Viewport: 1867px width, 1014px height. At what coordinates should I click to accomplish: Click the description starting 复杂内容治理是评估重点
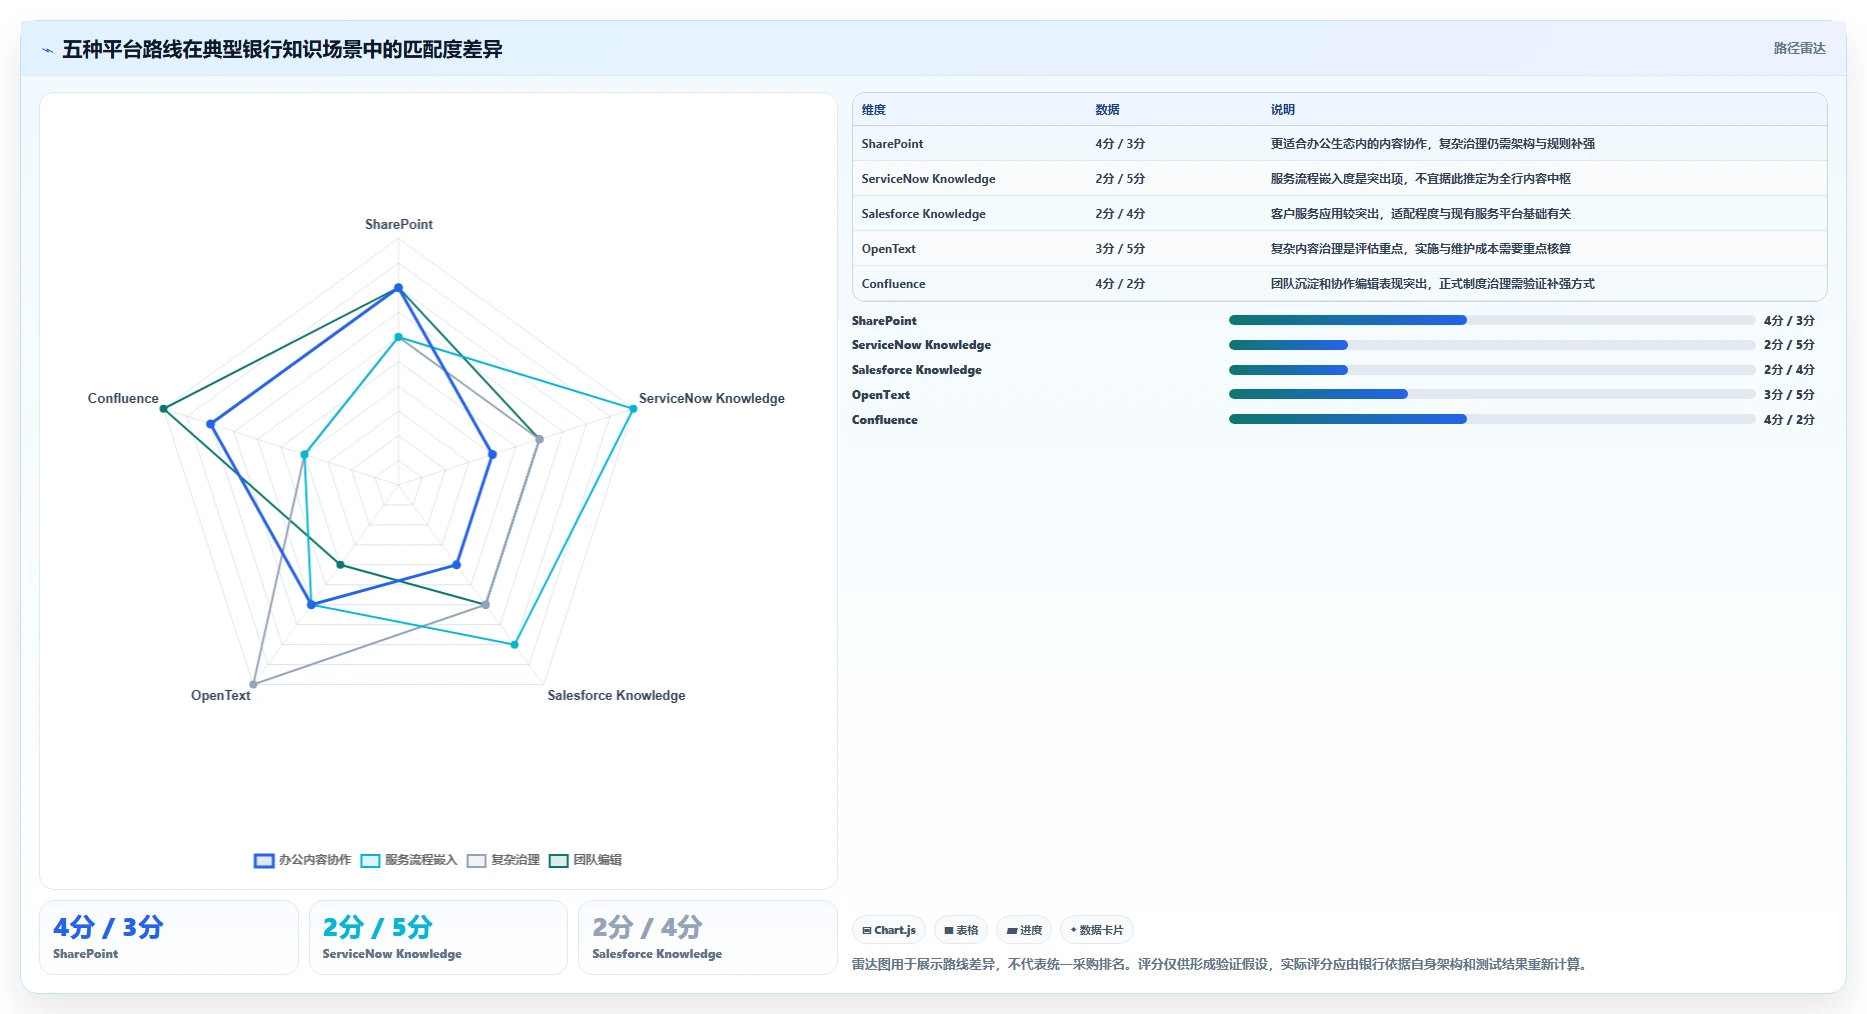pos(1421,249)
